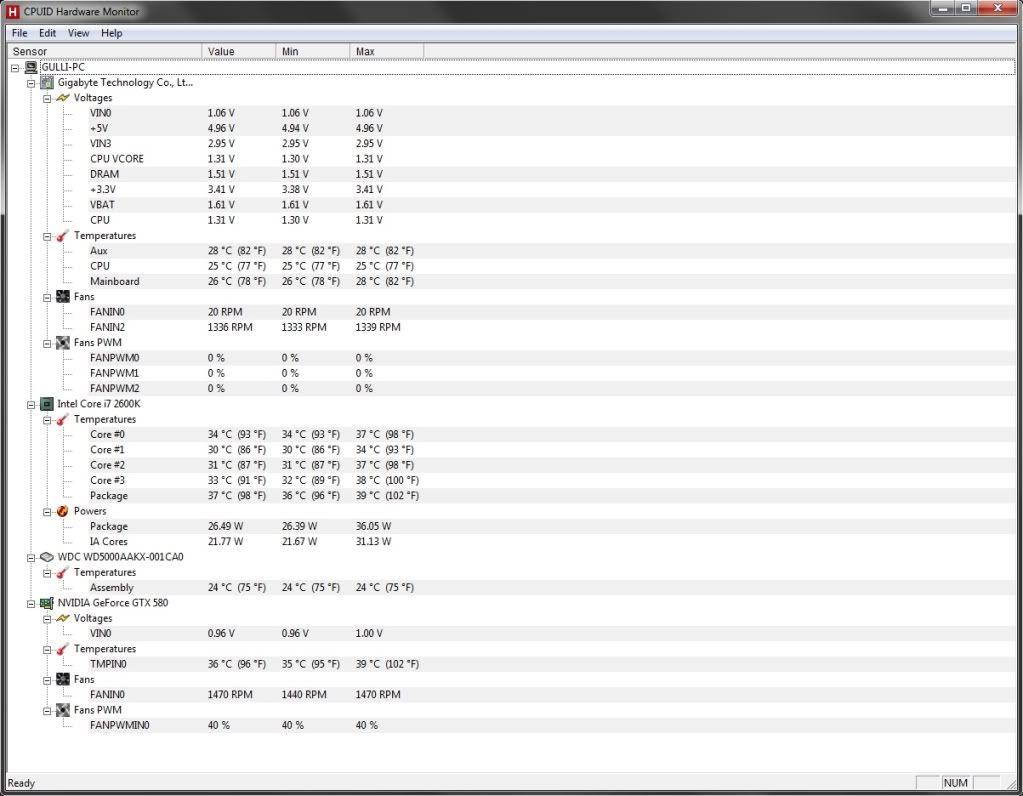The height and width of the screenshot is (796, 1023).
Task: Click the Min column header
Action: [x=313, y=51]
